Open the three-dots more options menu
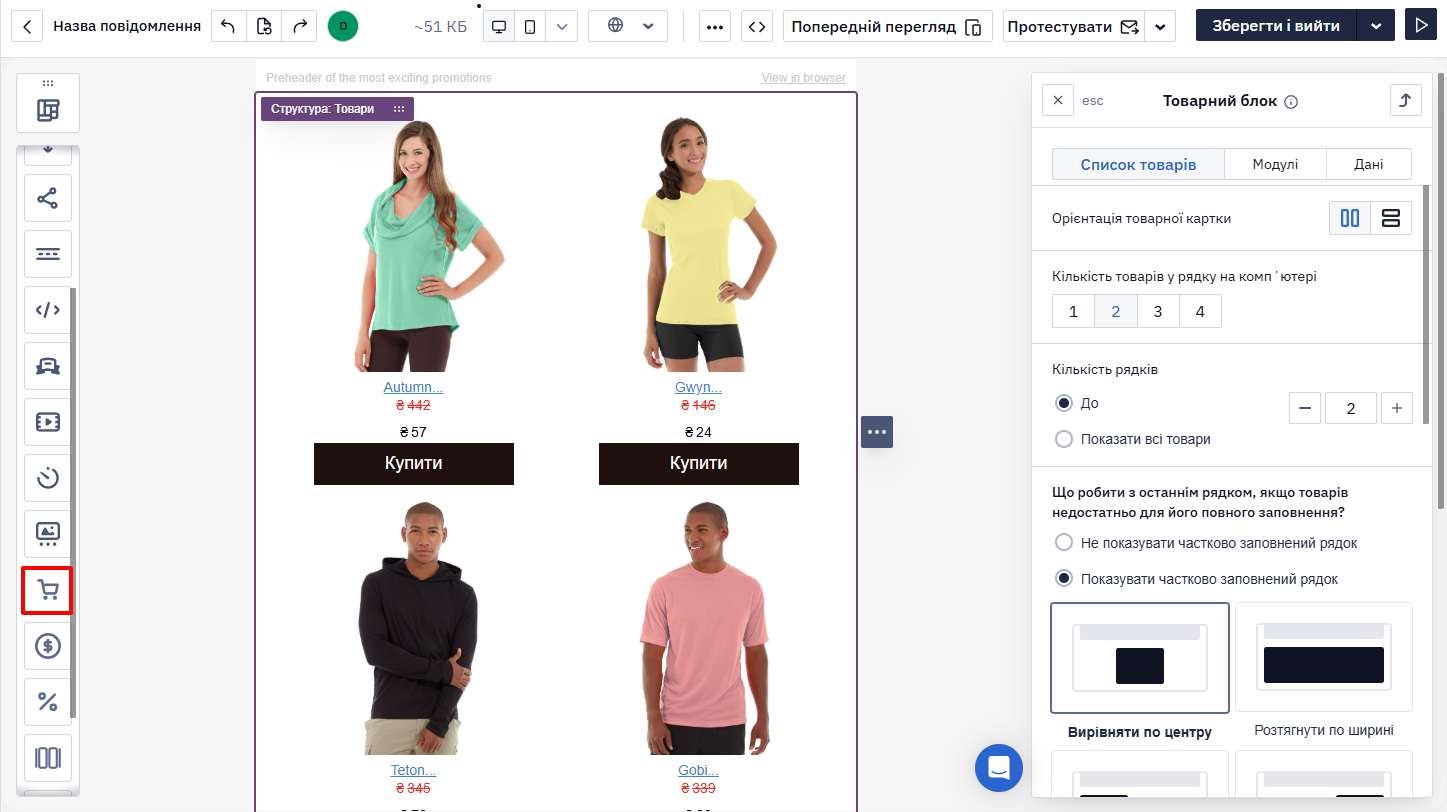Viewport: 1447px width, 812px height. [x=714, y=26]
